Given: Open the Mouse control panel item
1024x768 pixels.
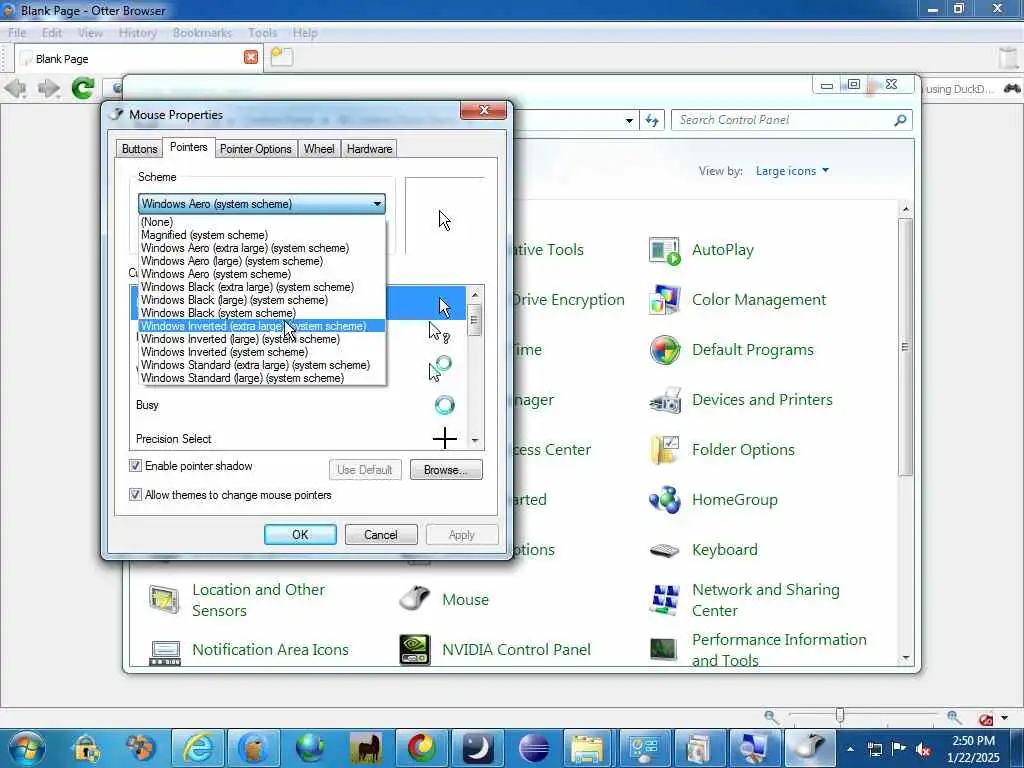Looking at the screenshot, I should point(444,600).
